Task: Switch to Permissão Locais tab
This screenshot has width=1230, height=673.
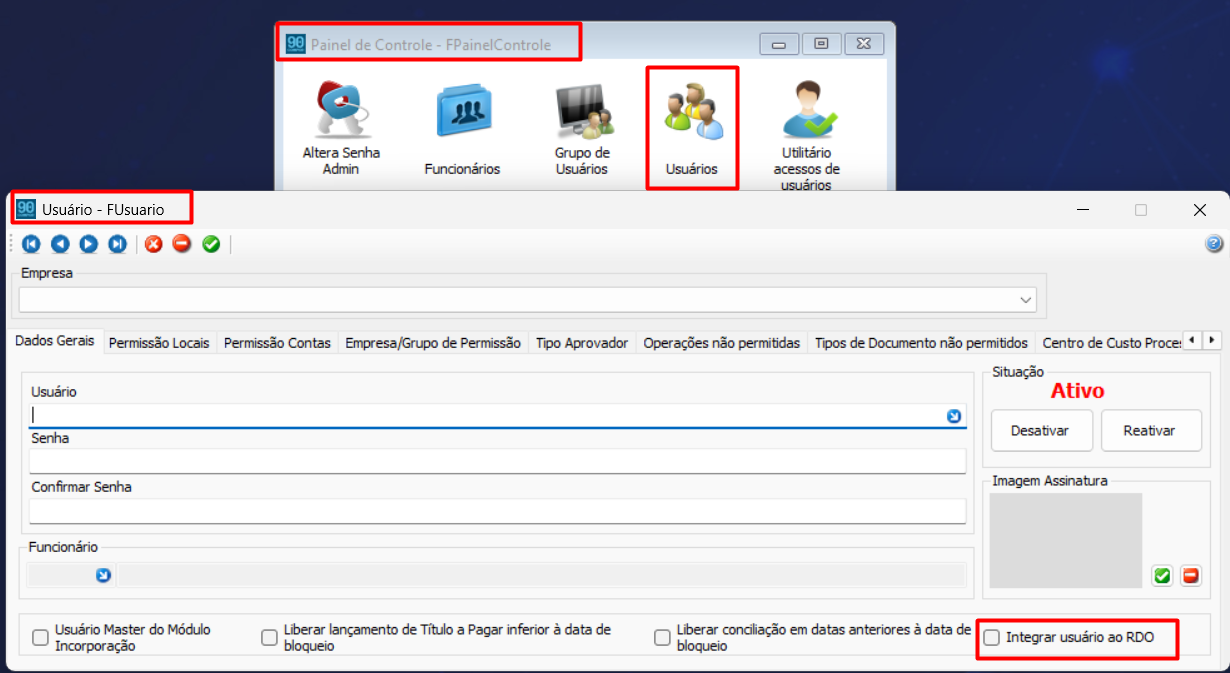Action: tap(159, 343)
